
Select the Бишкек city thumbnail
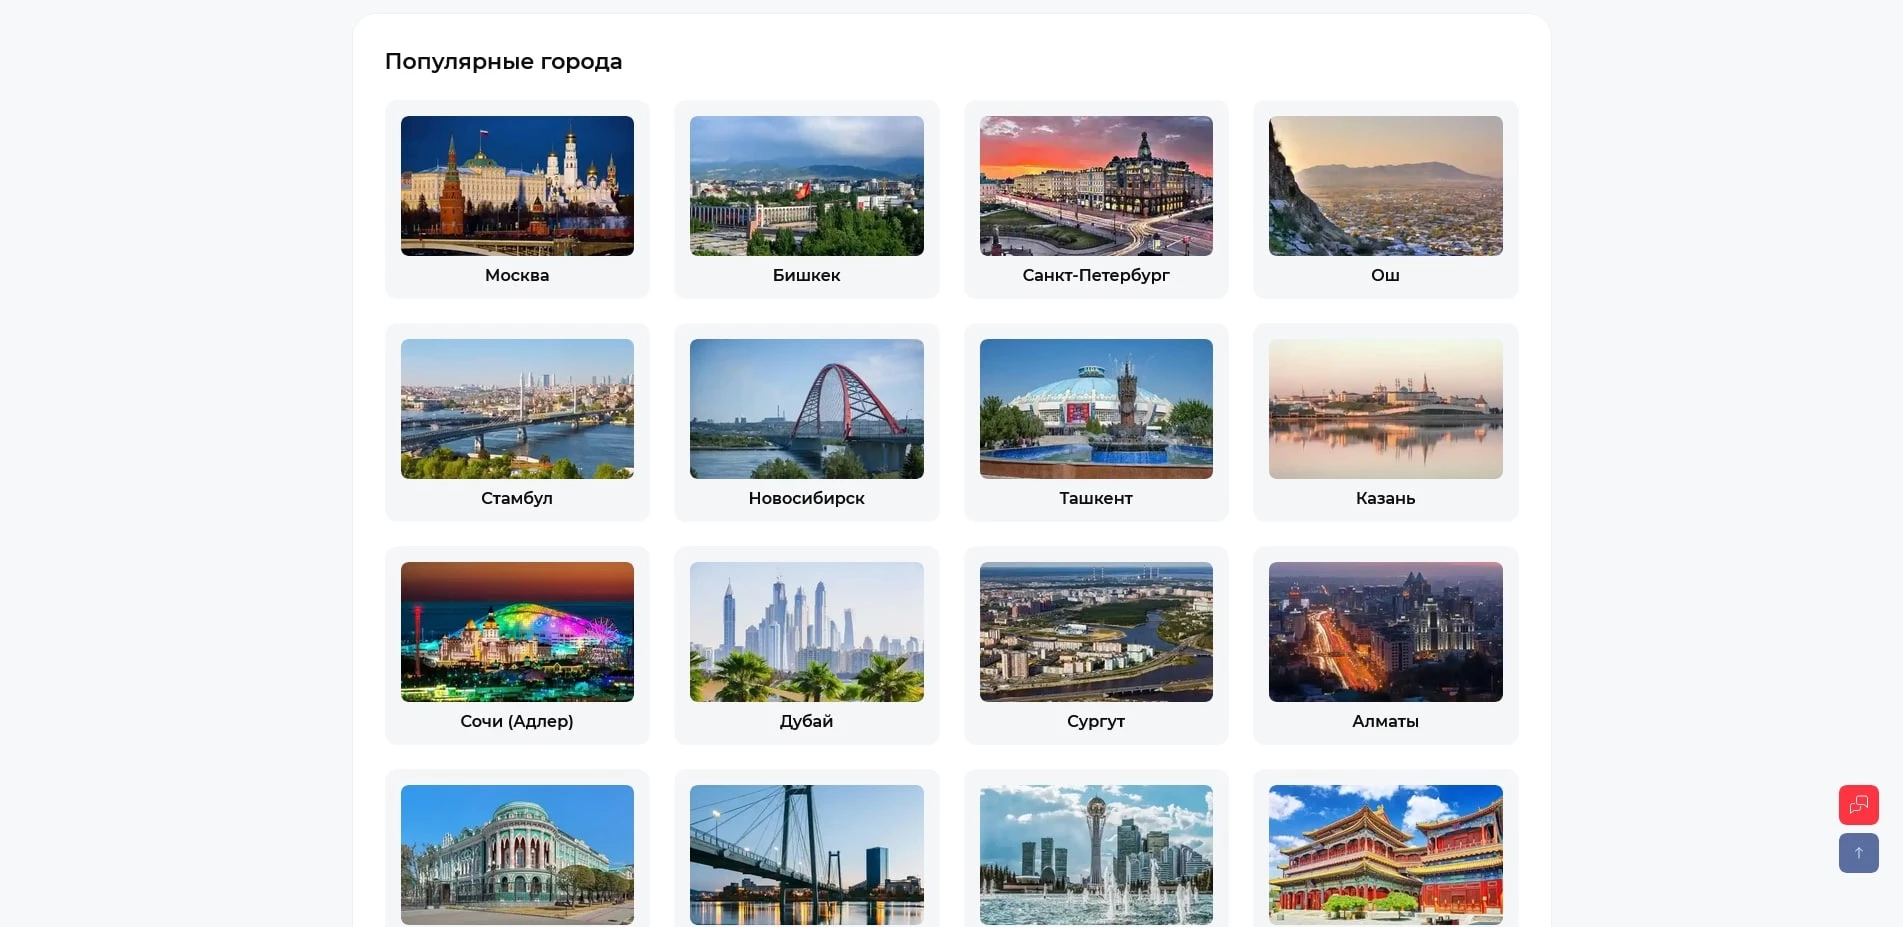point(806,186)
